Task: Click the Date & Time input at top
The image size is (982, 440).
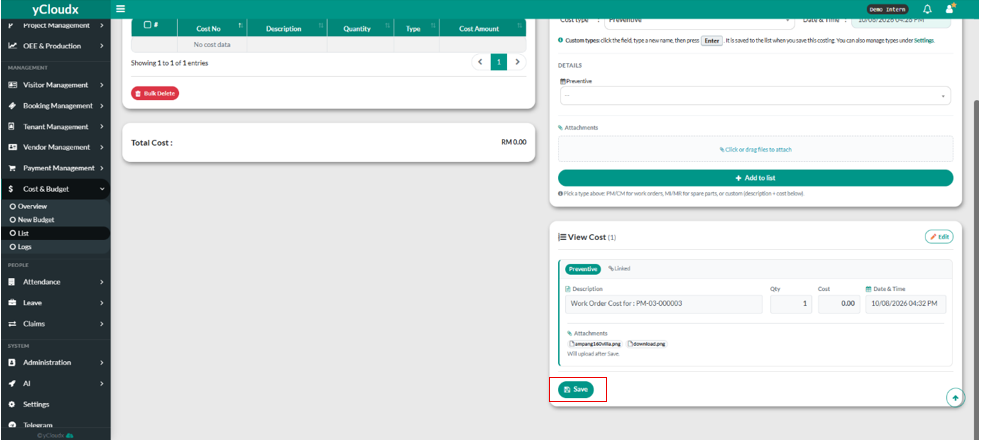Action: (901, 21)
